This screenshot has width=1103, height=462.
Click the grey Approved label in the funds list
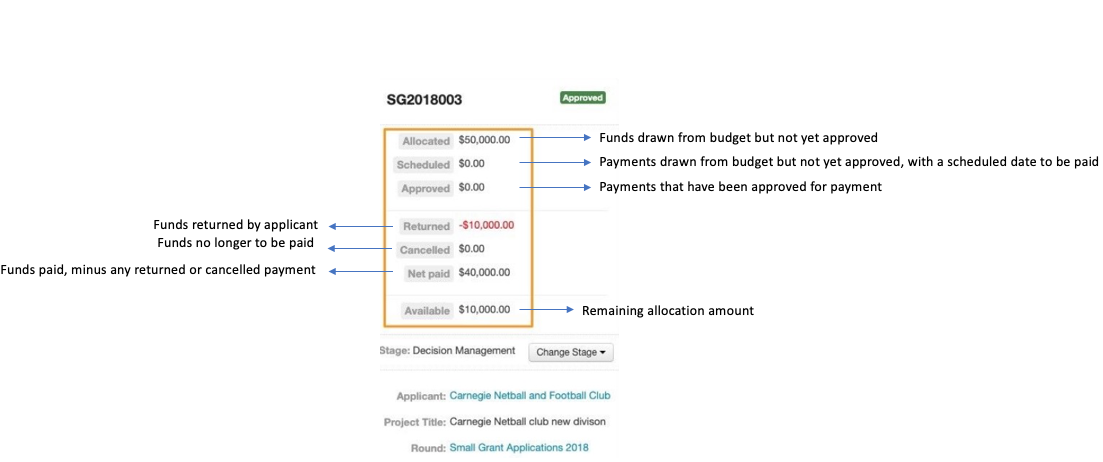[426, 188]
